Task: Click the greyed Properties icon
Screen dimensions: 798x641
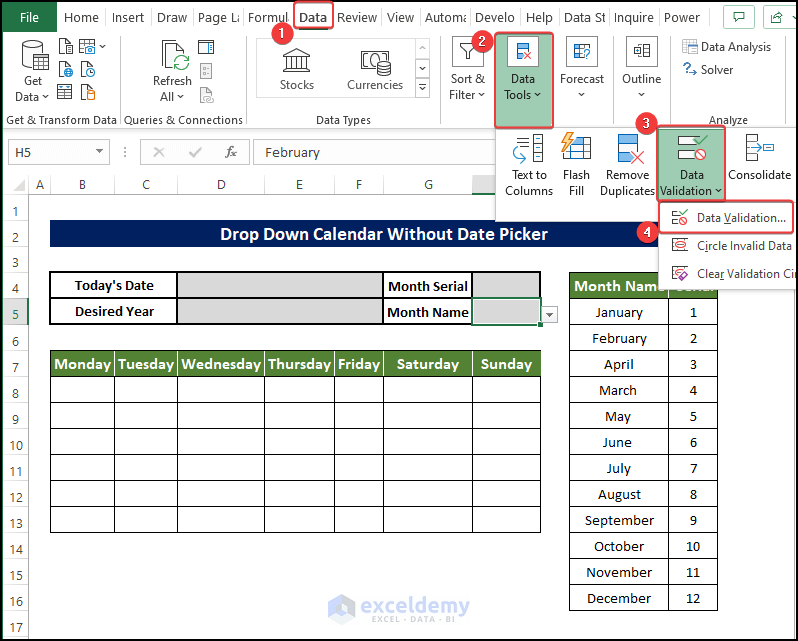Action: click(x=206, y=70)
